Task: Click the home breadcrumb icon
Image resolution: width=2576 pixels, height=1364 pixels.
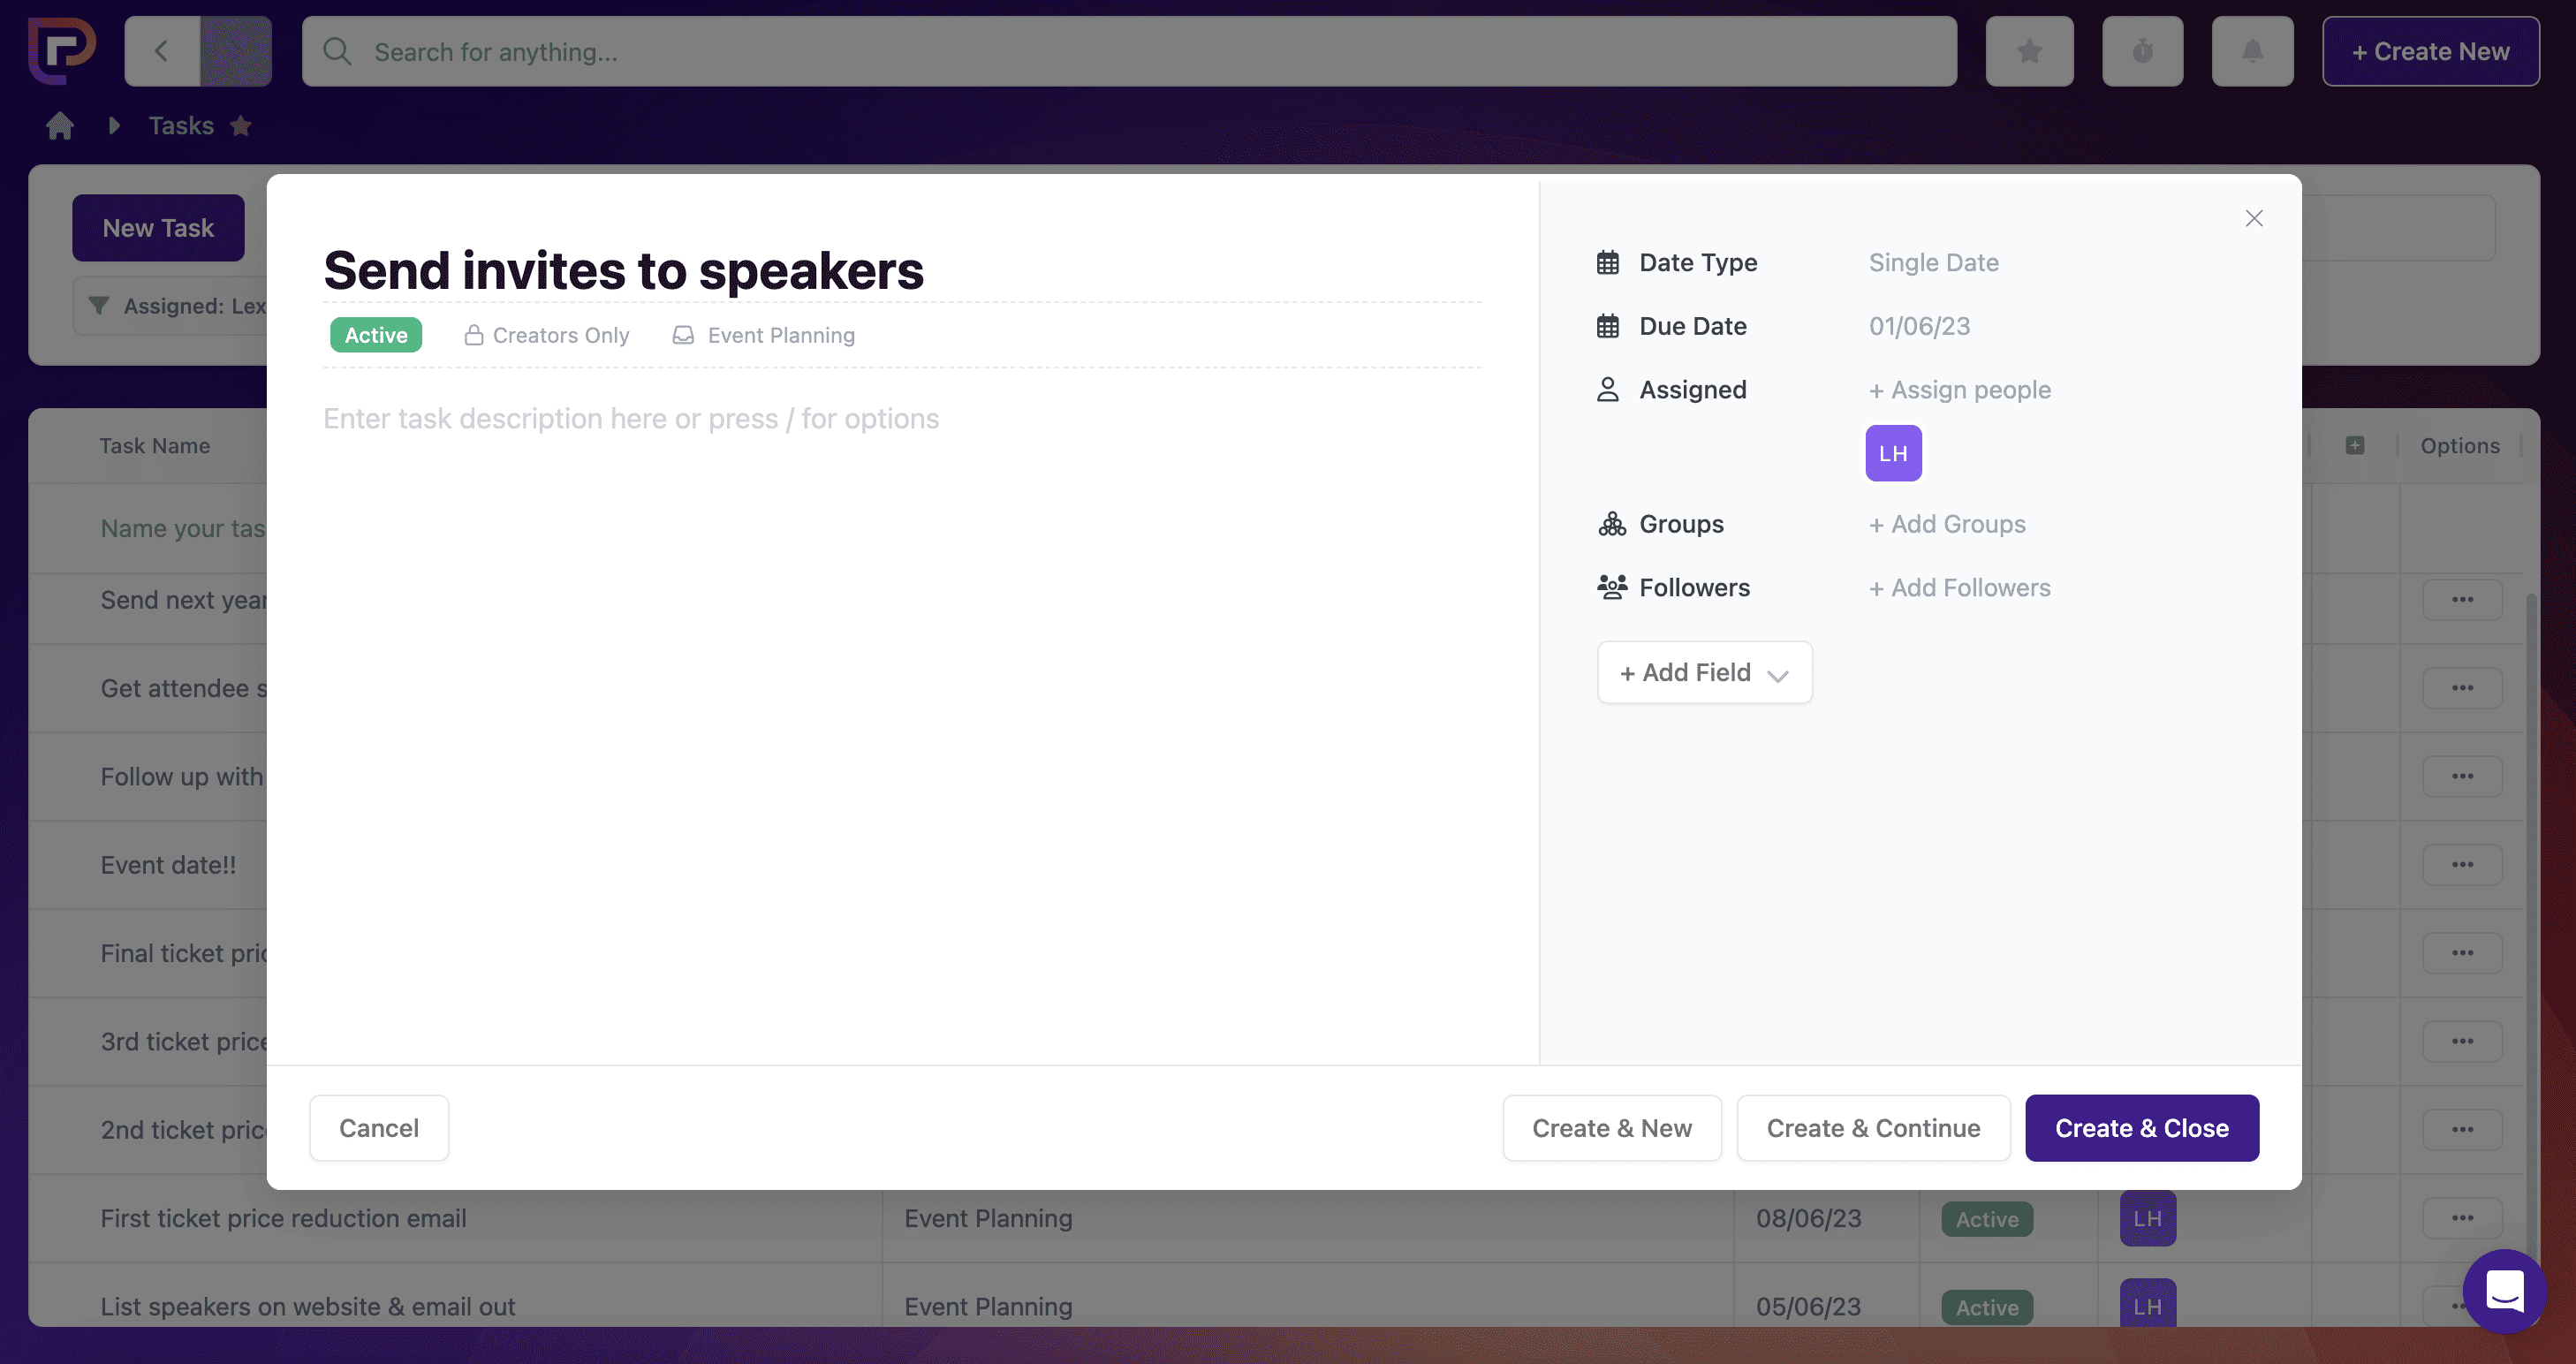Action: click(60, 126)
